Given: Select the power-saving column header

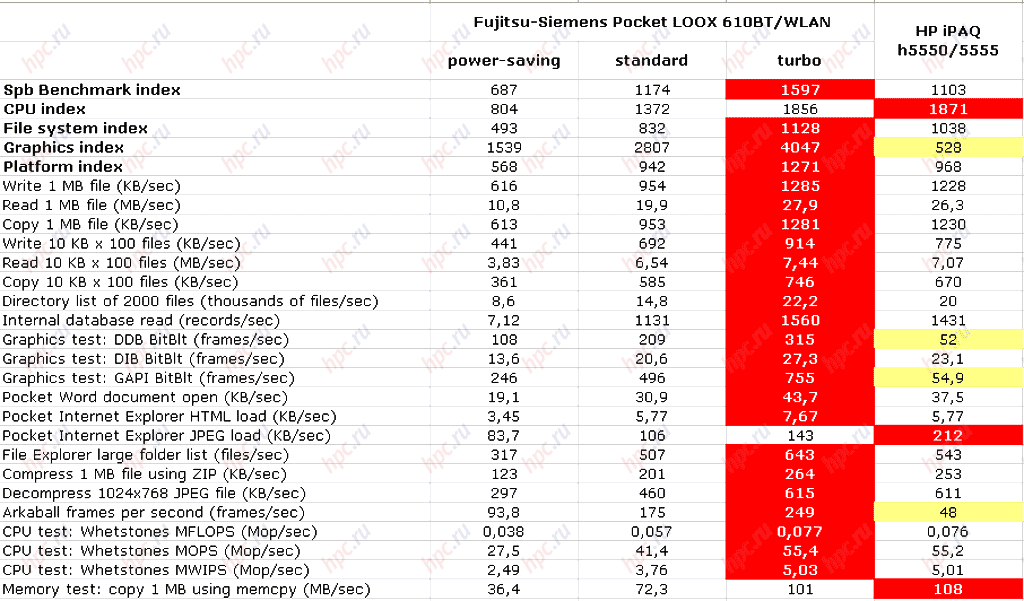Looking at the screenshot, I should [x=504, y=61].
